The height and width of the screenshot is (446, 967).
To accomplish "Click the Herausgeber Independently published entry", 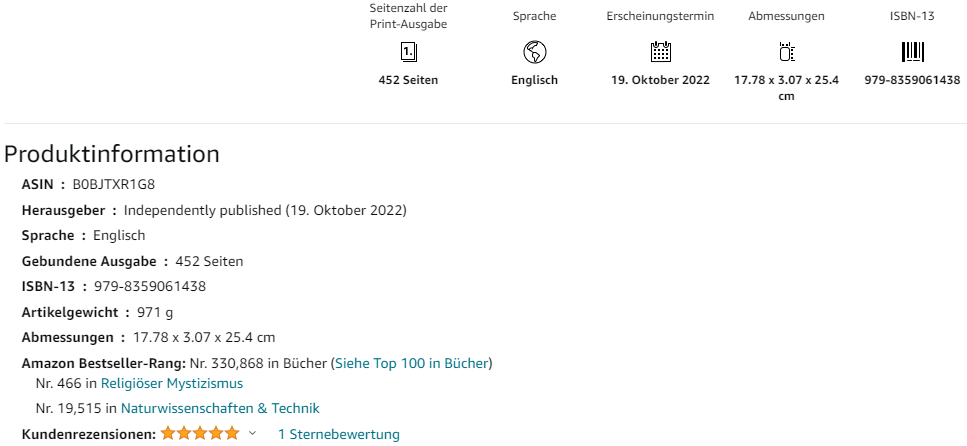I will [214, 210].
